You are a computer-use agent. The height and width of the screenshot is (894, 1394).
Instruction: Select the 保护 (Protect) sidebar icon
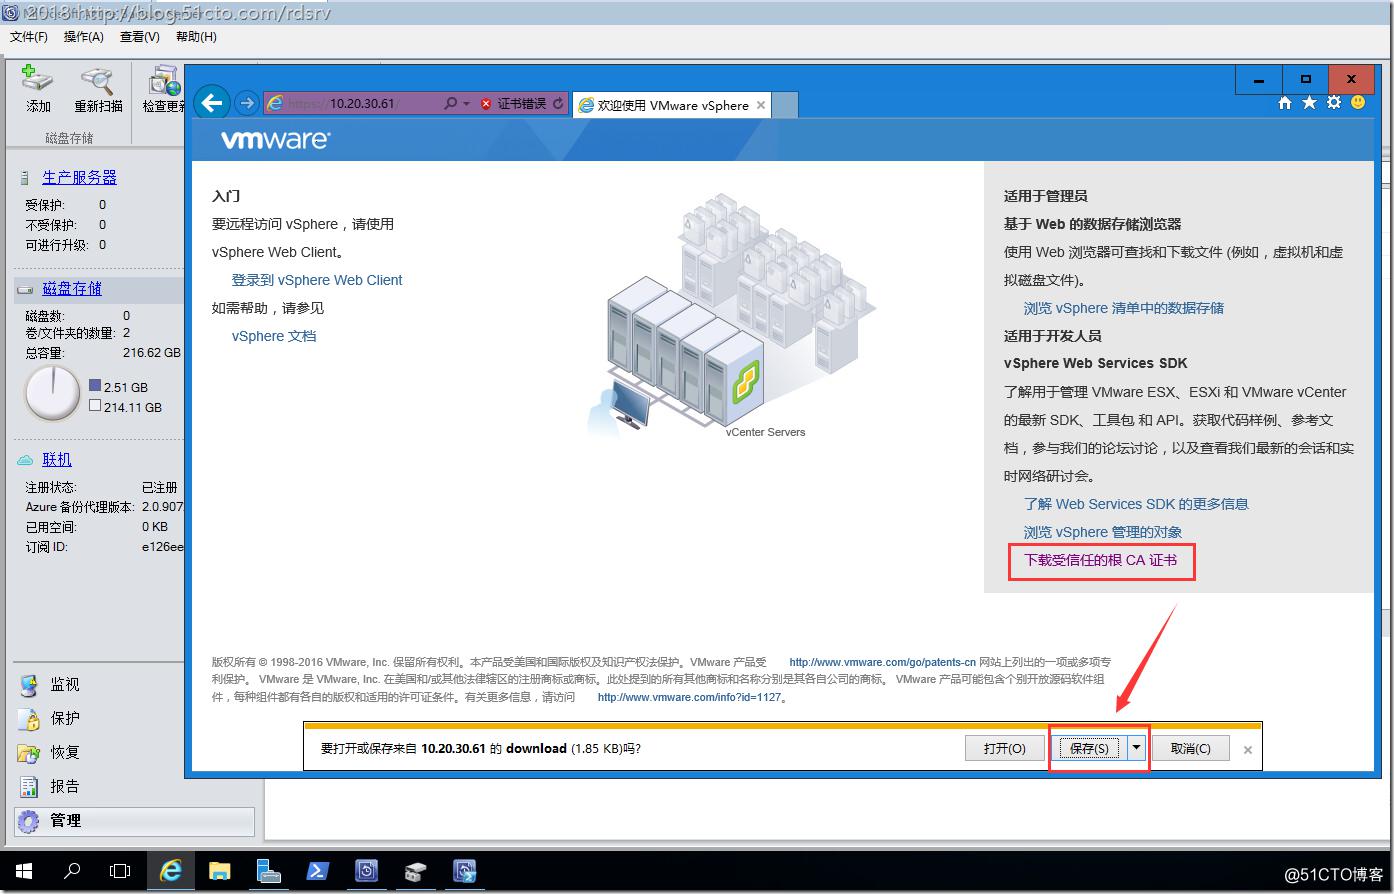[29, 718]
